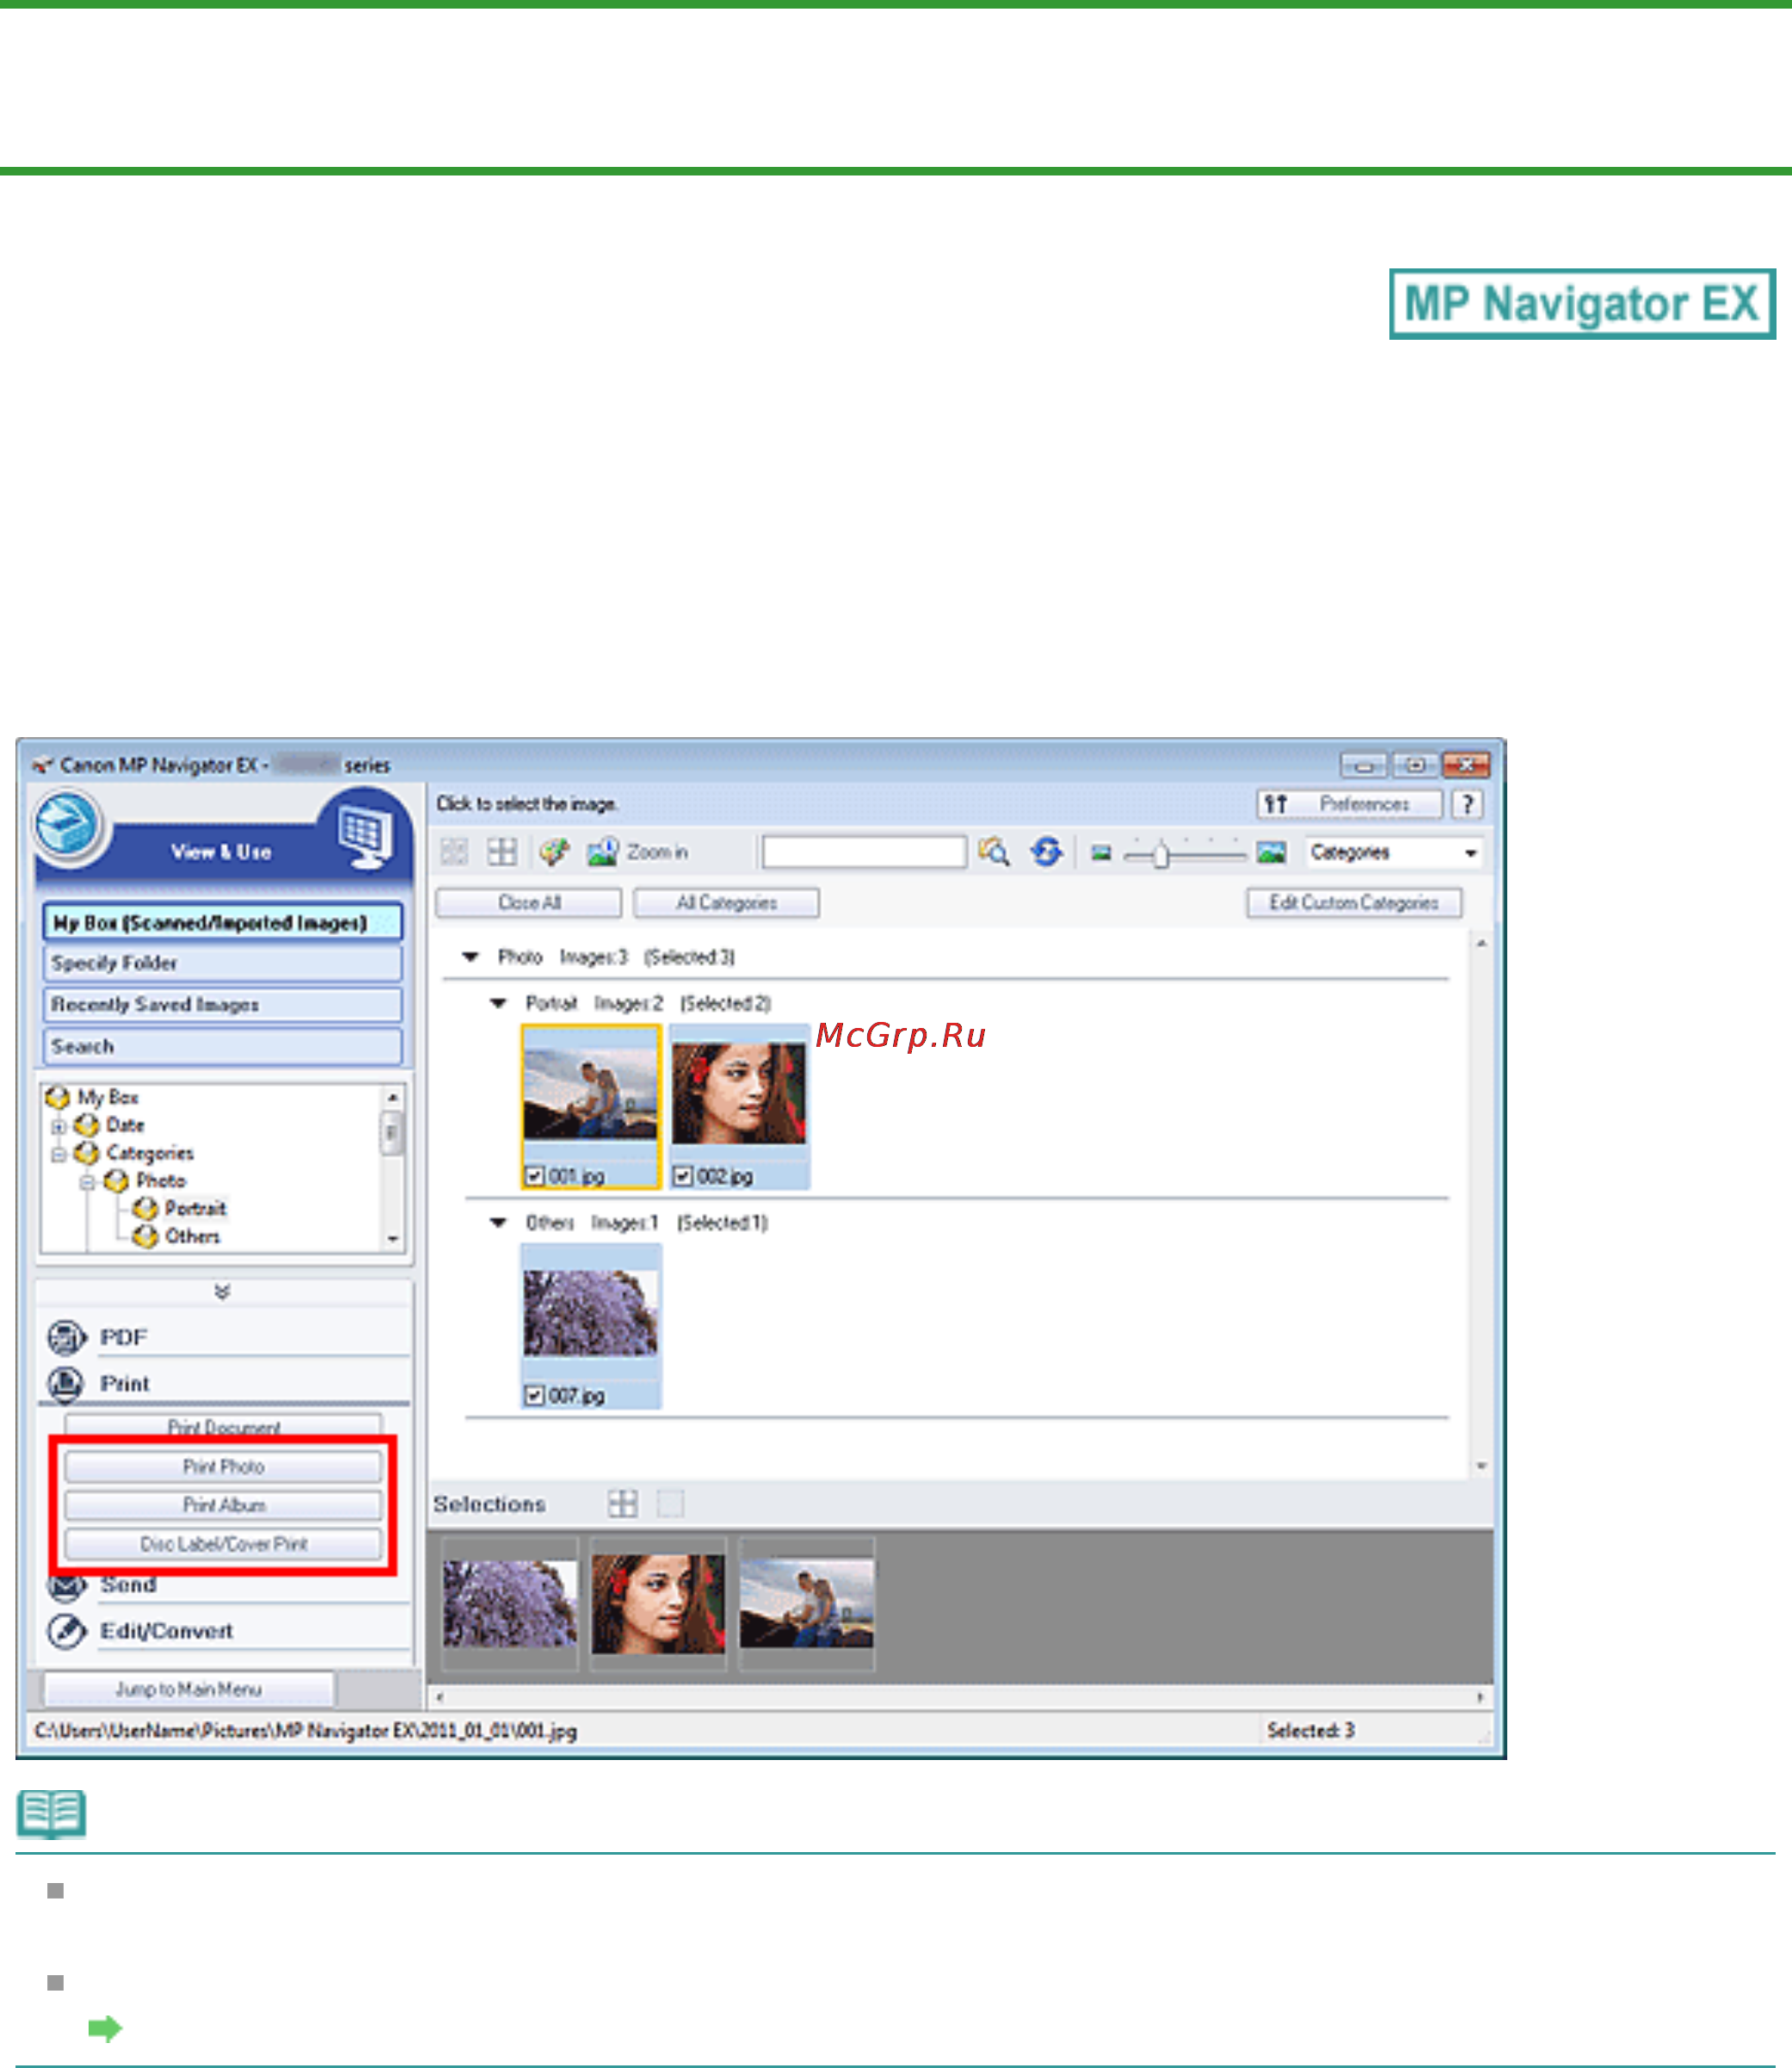Expand the Date tree node
The width and height of the screenshot is (1792, 2068).
[x=59, y=1126]
